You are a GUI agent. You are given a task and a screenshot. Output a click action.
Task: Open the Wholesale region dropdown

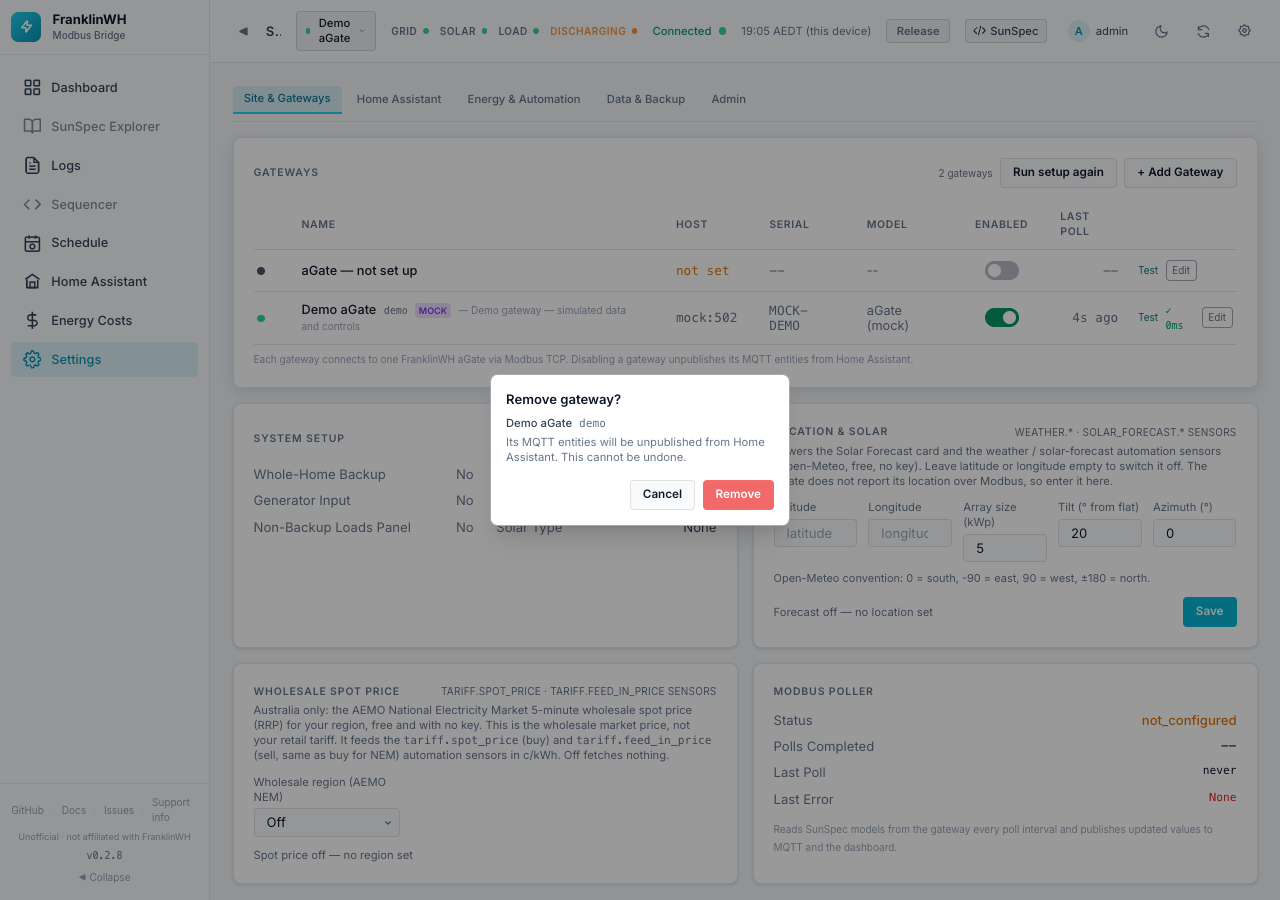click(x=327, y=822)
